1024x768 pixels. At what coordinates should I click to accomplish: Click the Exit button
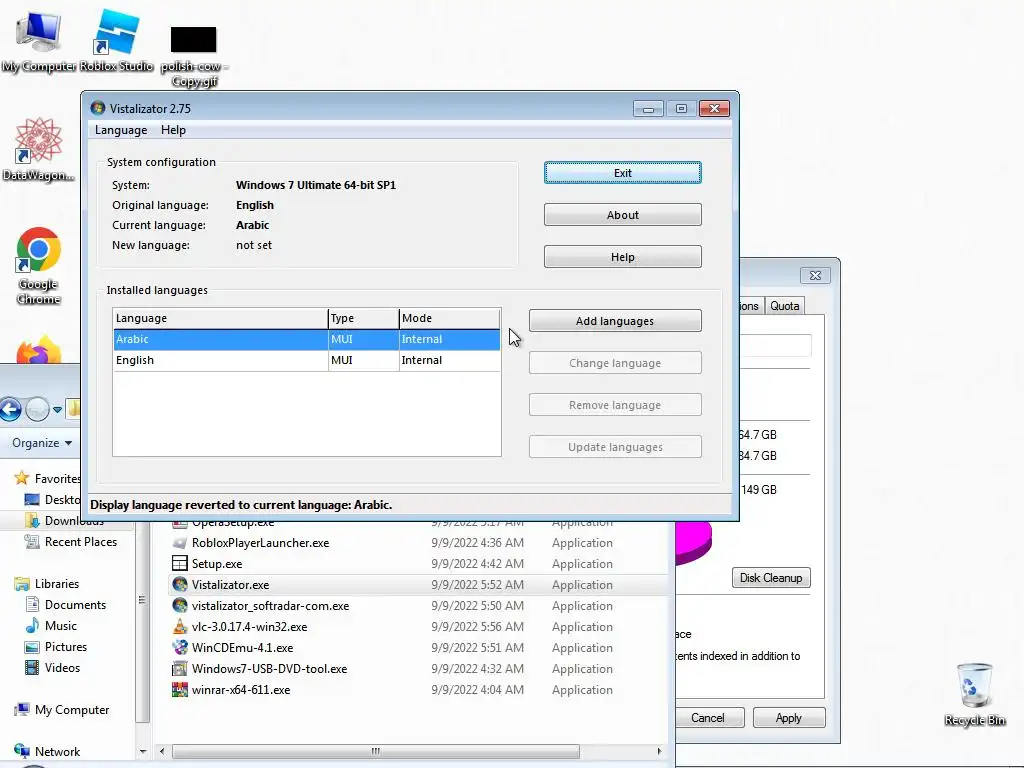point(622,173)
